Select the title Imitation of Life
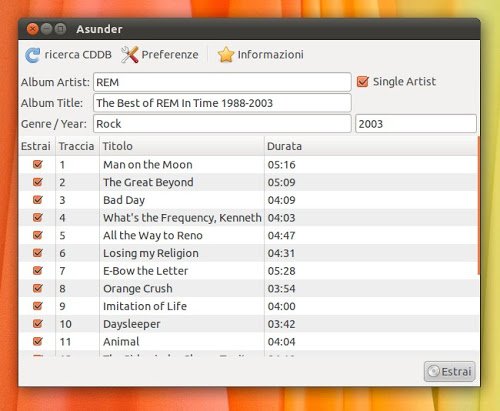 click(x=145, y=306)
